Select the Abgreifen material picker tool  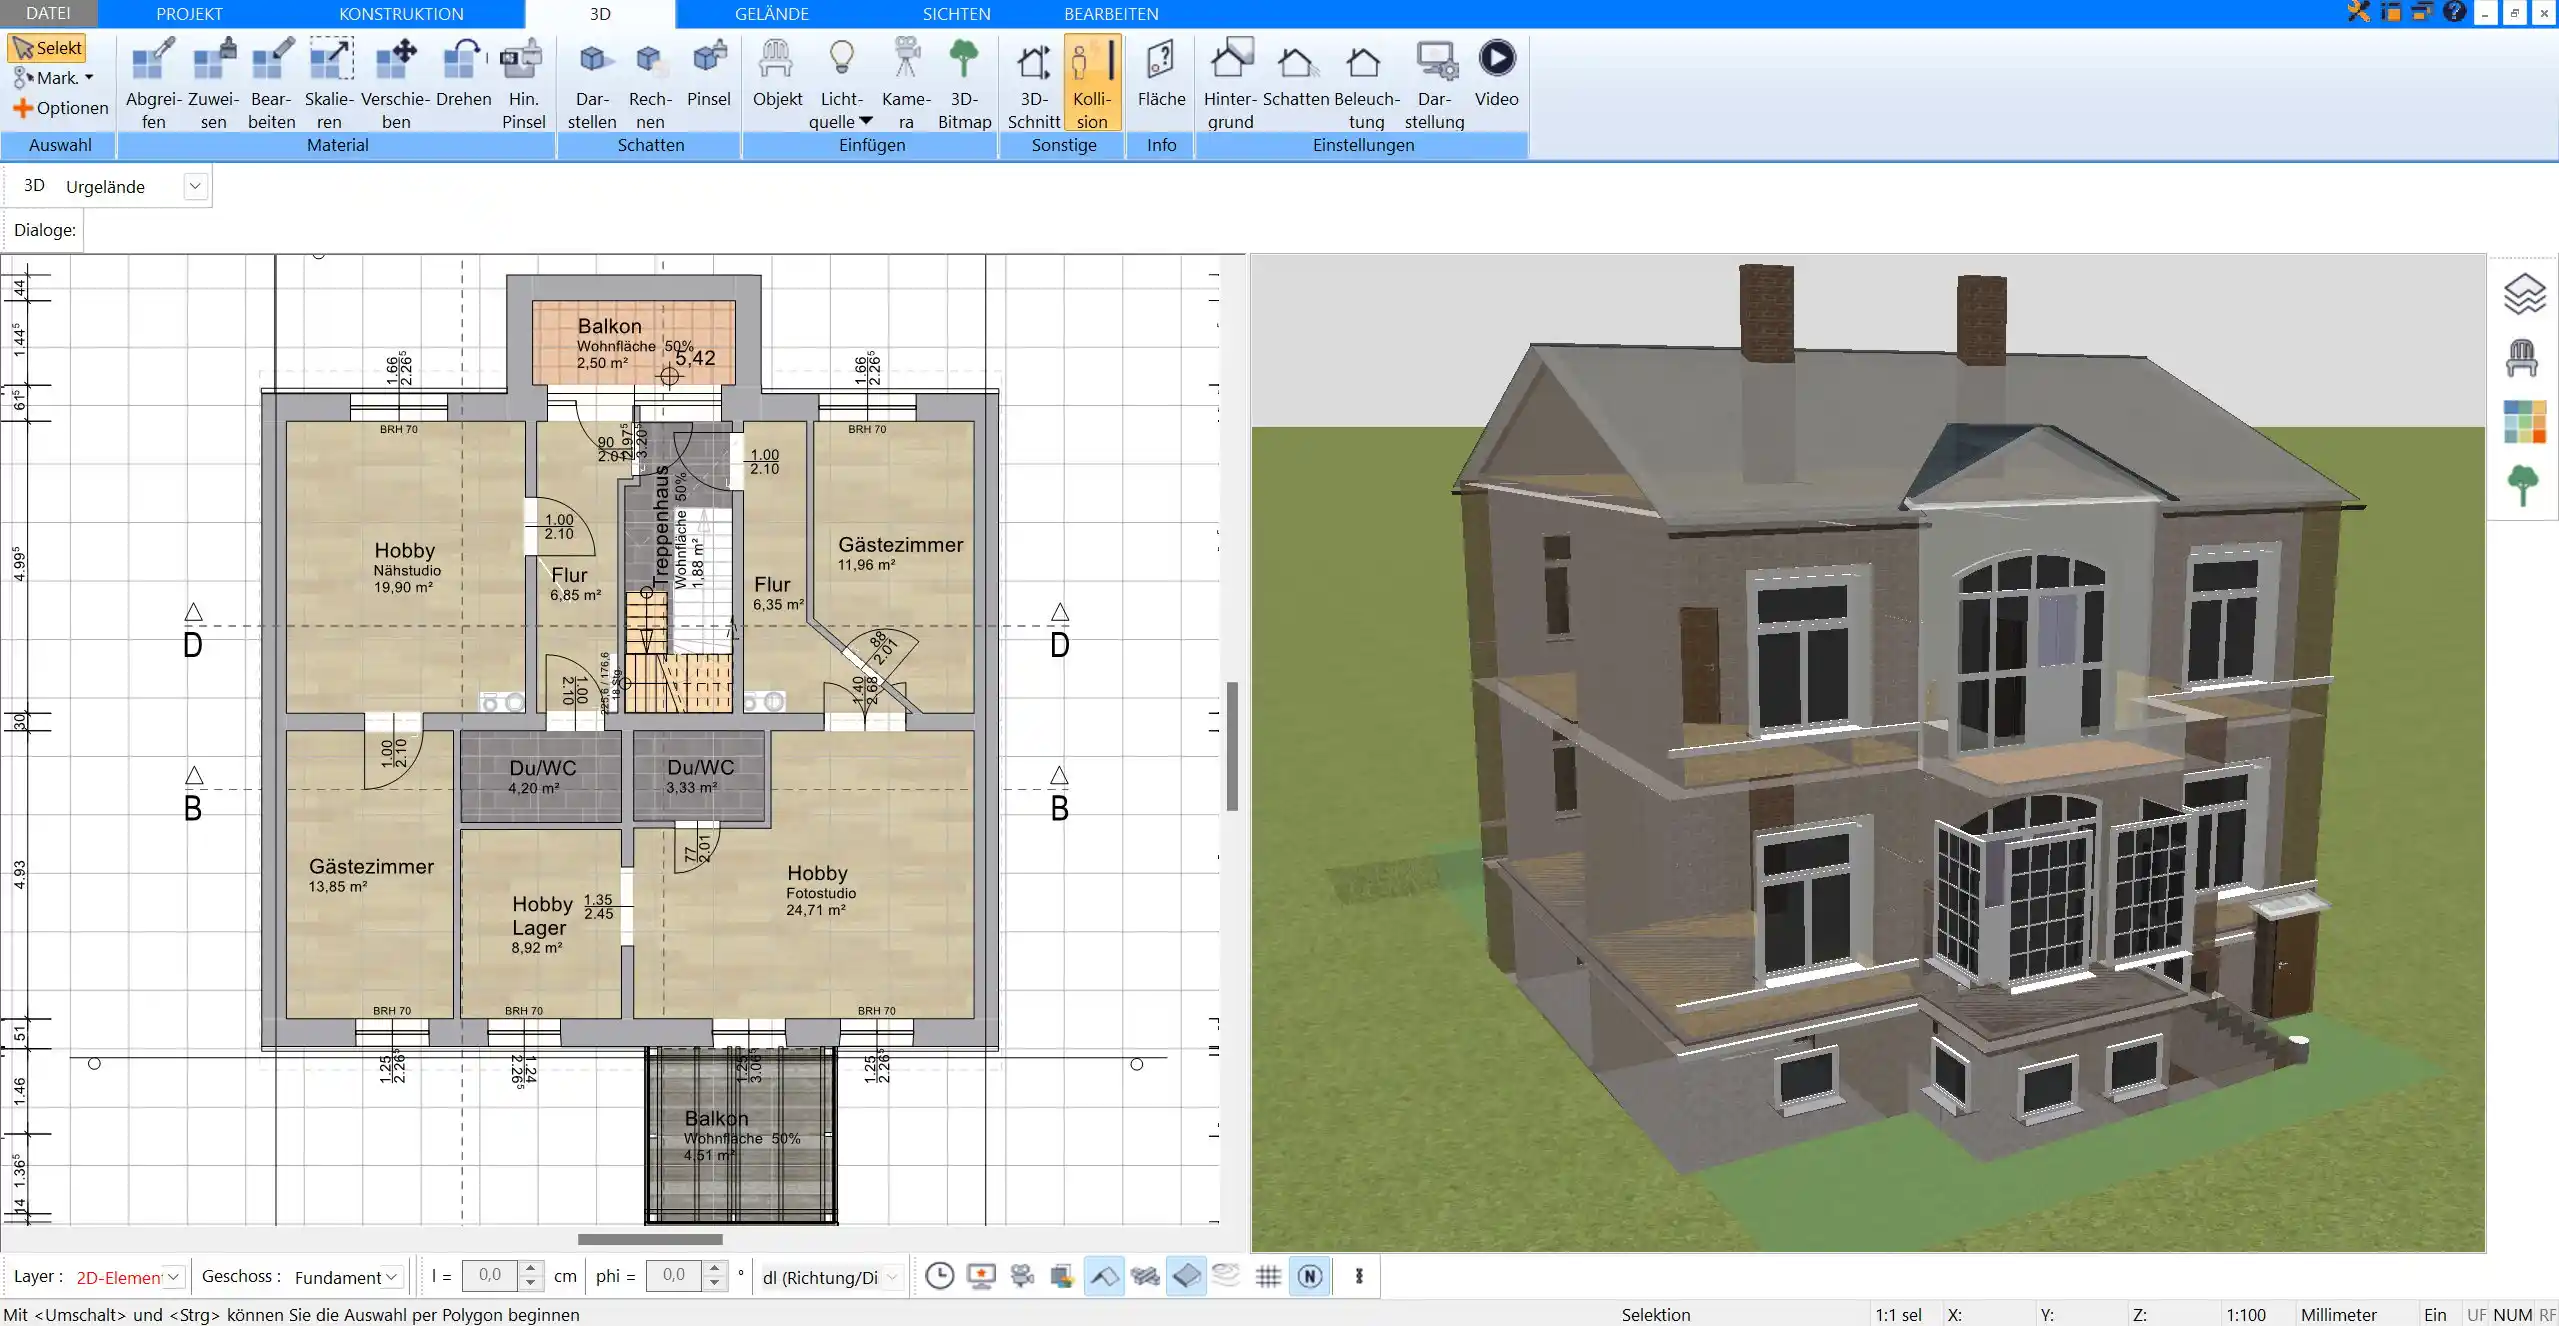tap(153, 83)
